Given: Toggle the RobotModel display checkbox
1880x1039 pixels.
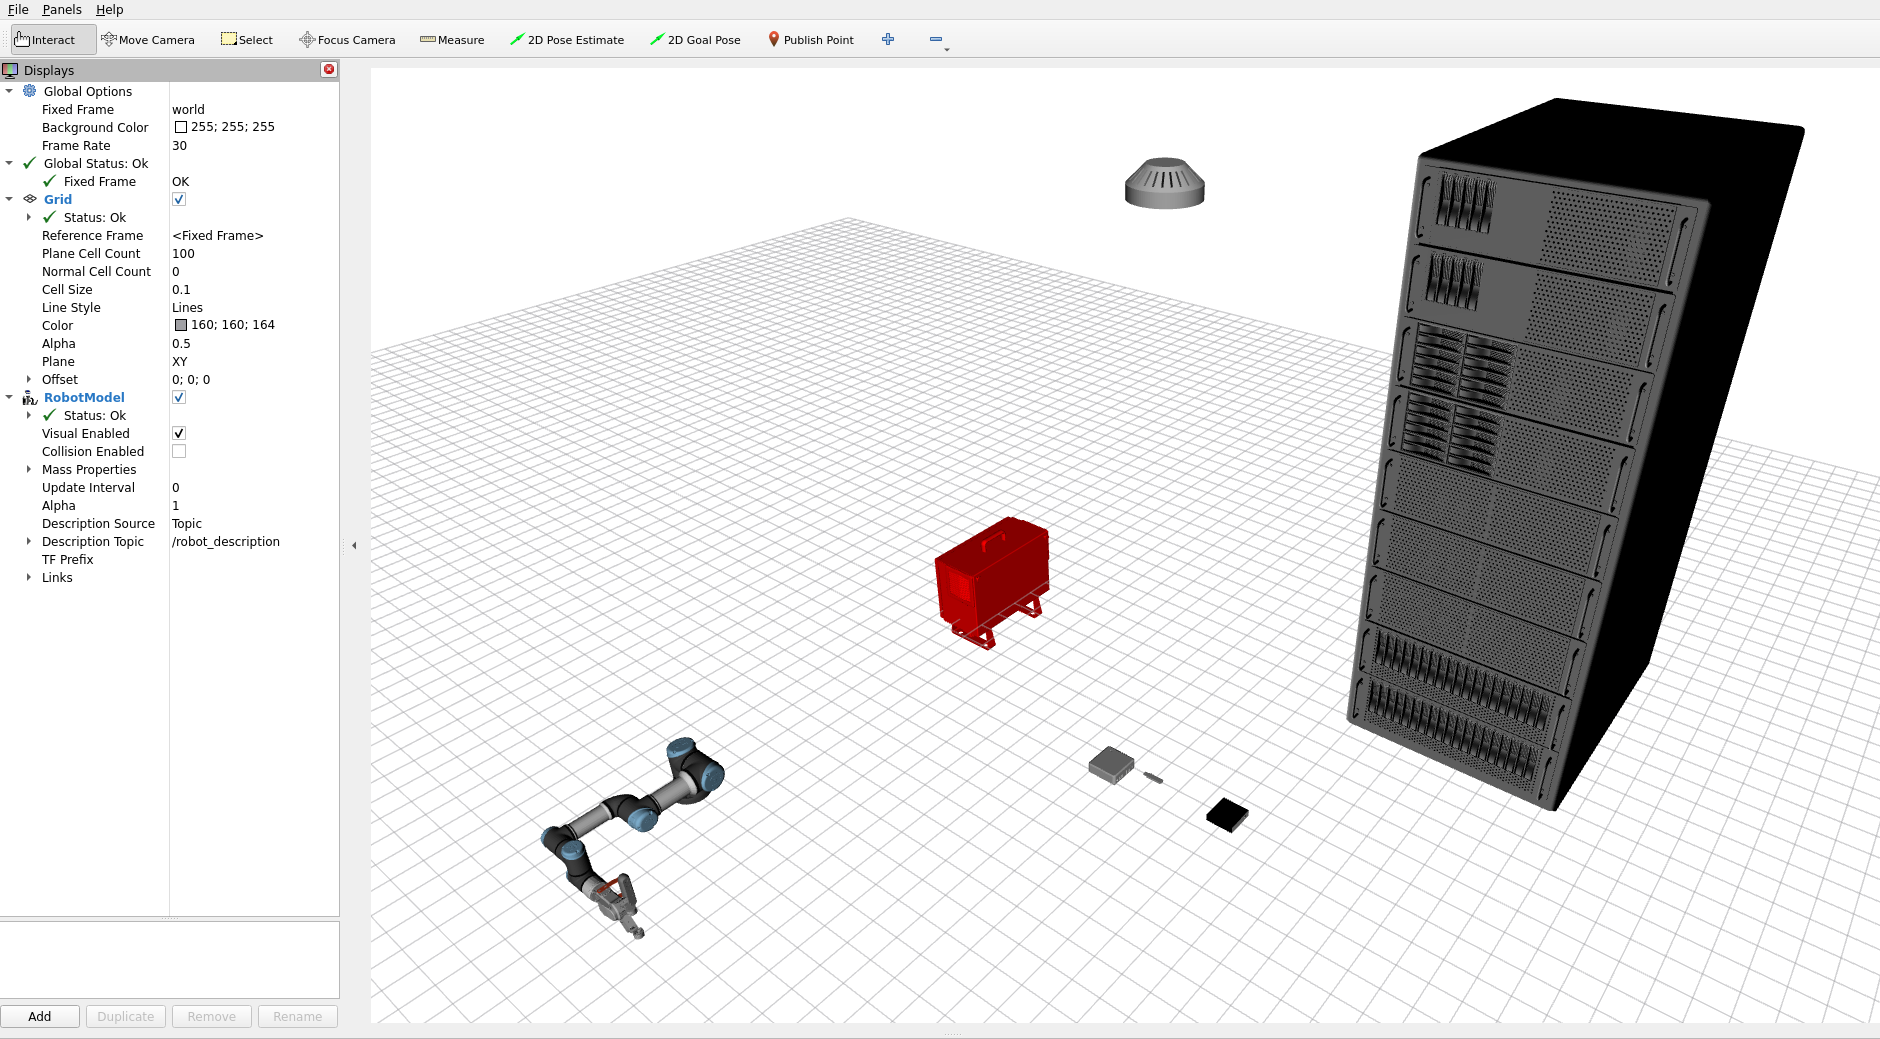Looking at the screenshot, I should 179,397.
